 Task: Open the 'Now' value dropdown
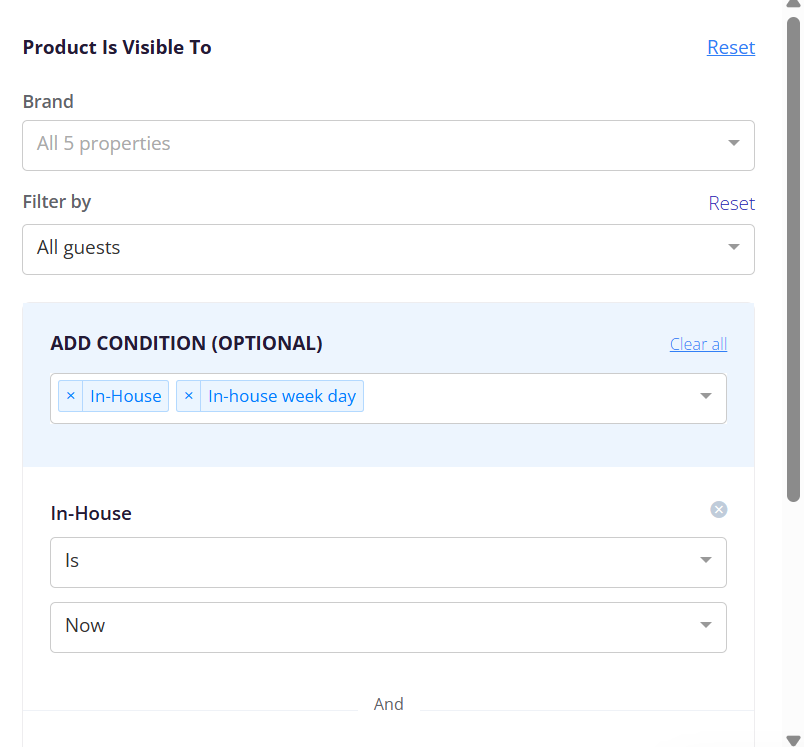click(388, 628)
